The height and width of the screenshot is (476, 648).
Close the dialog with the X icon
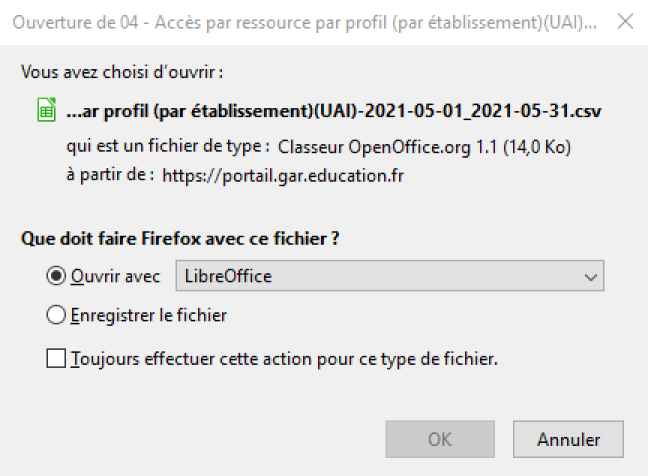(x=625, y=21)
